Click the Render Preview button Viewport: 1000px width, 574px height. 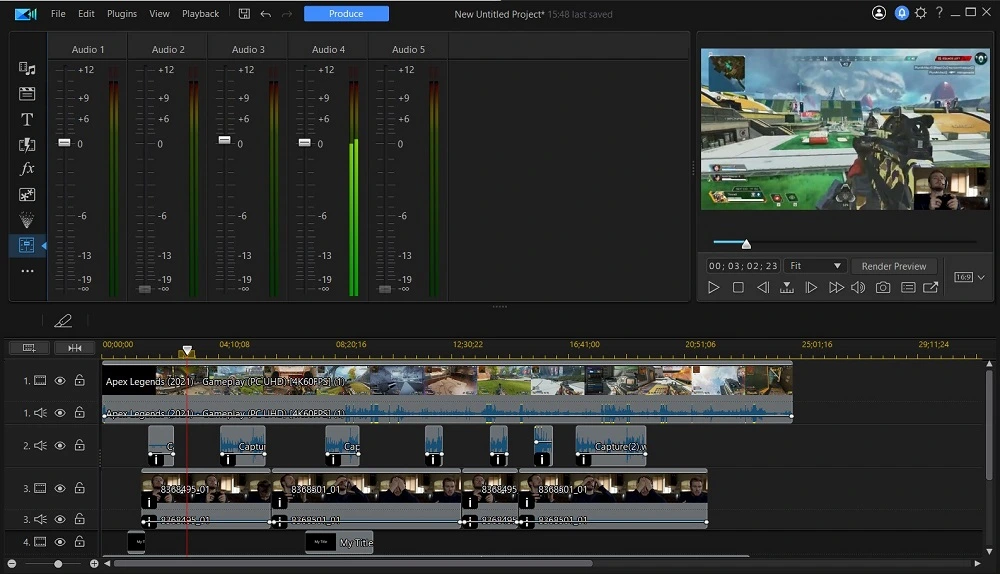point(894,266)
